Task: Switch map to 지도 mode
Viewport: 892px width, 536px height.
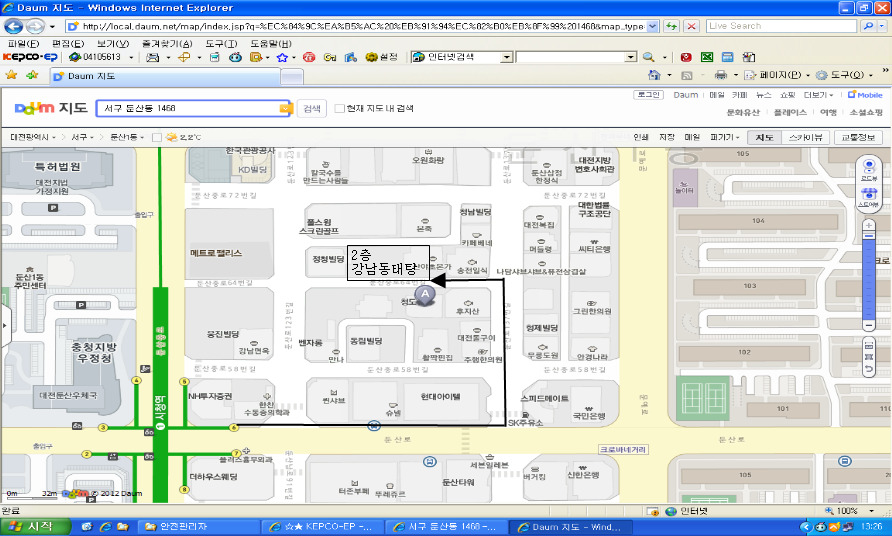Action: pos(764,137)
